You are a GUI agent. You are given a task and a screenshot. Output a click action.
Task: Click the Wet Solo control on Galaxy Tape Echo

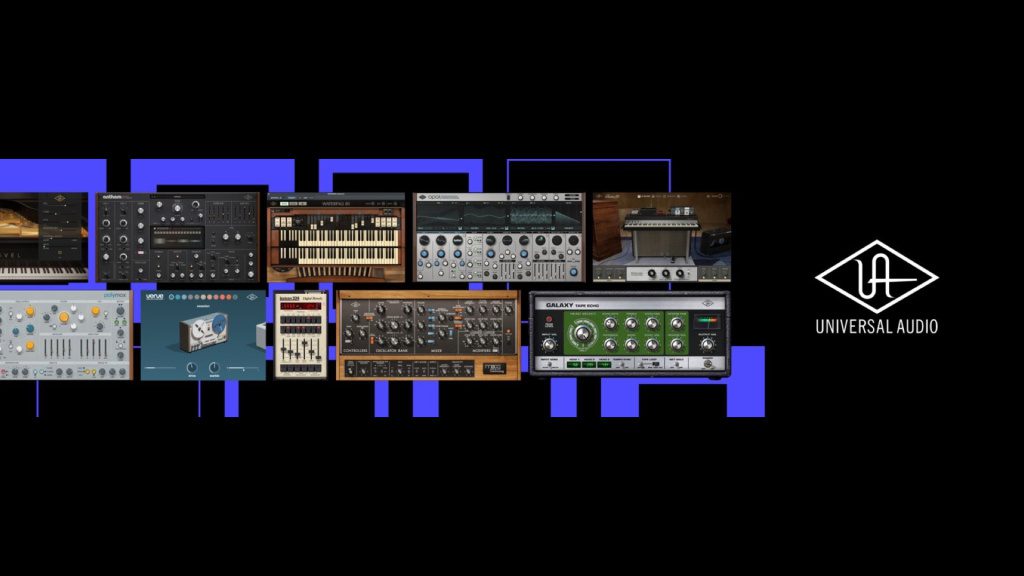[678, 363]
